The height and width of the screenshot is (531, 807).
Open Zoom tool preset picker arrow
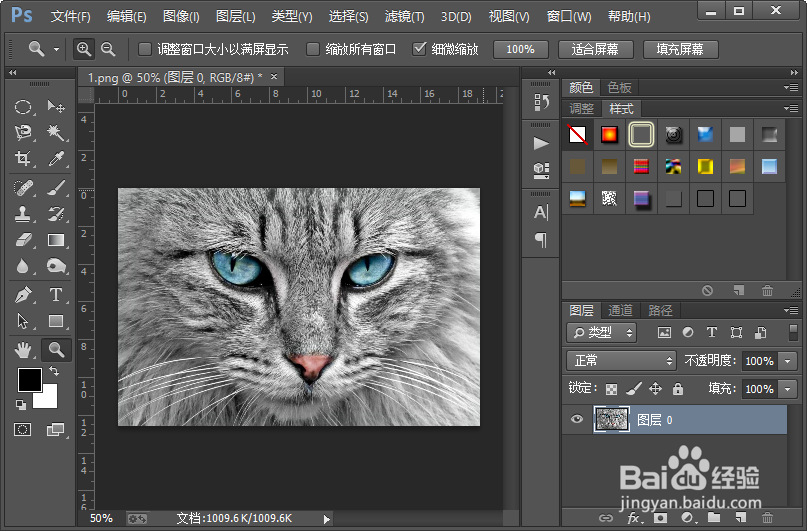coord(56,49)
